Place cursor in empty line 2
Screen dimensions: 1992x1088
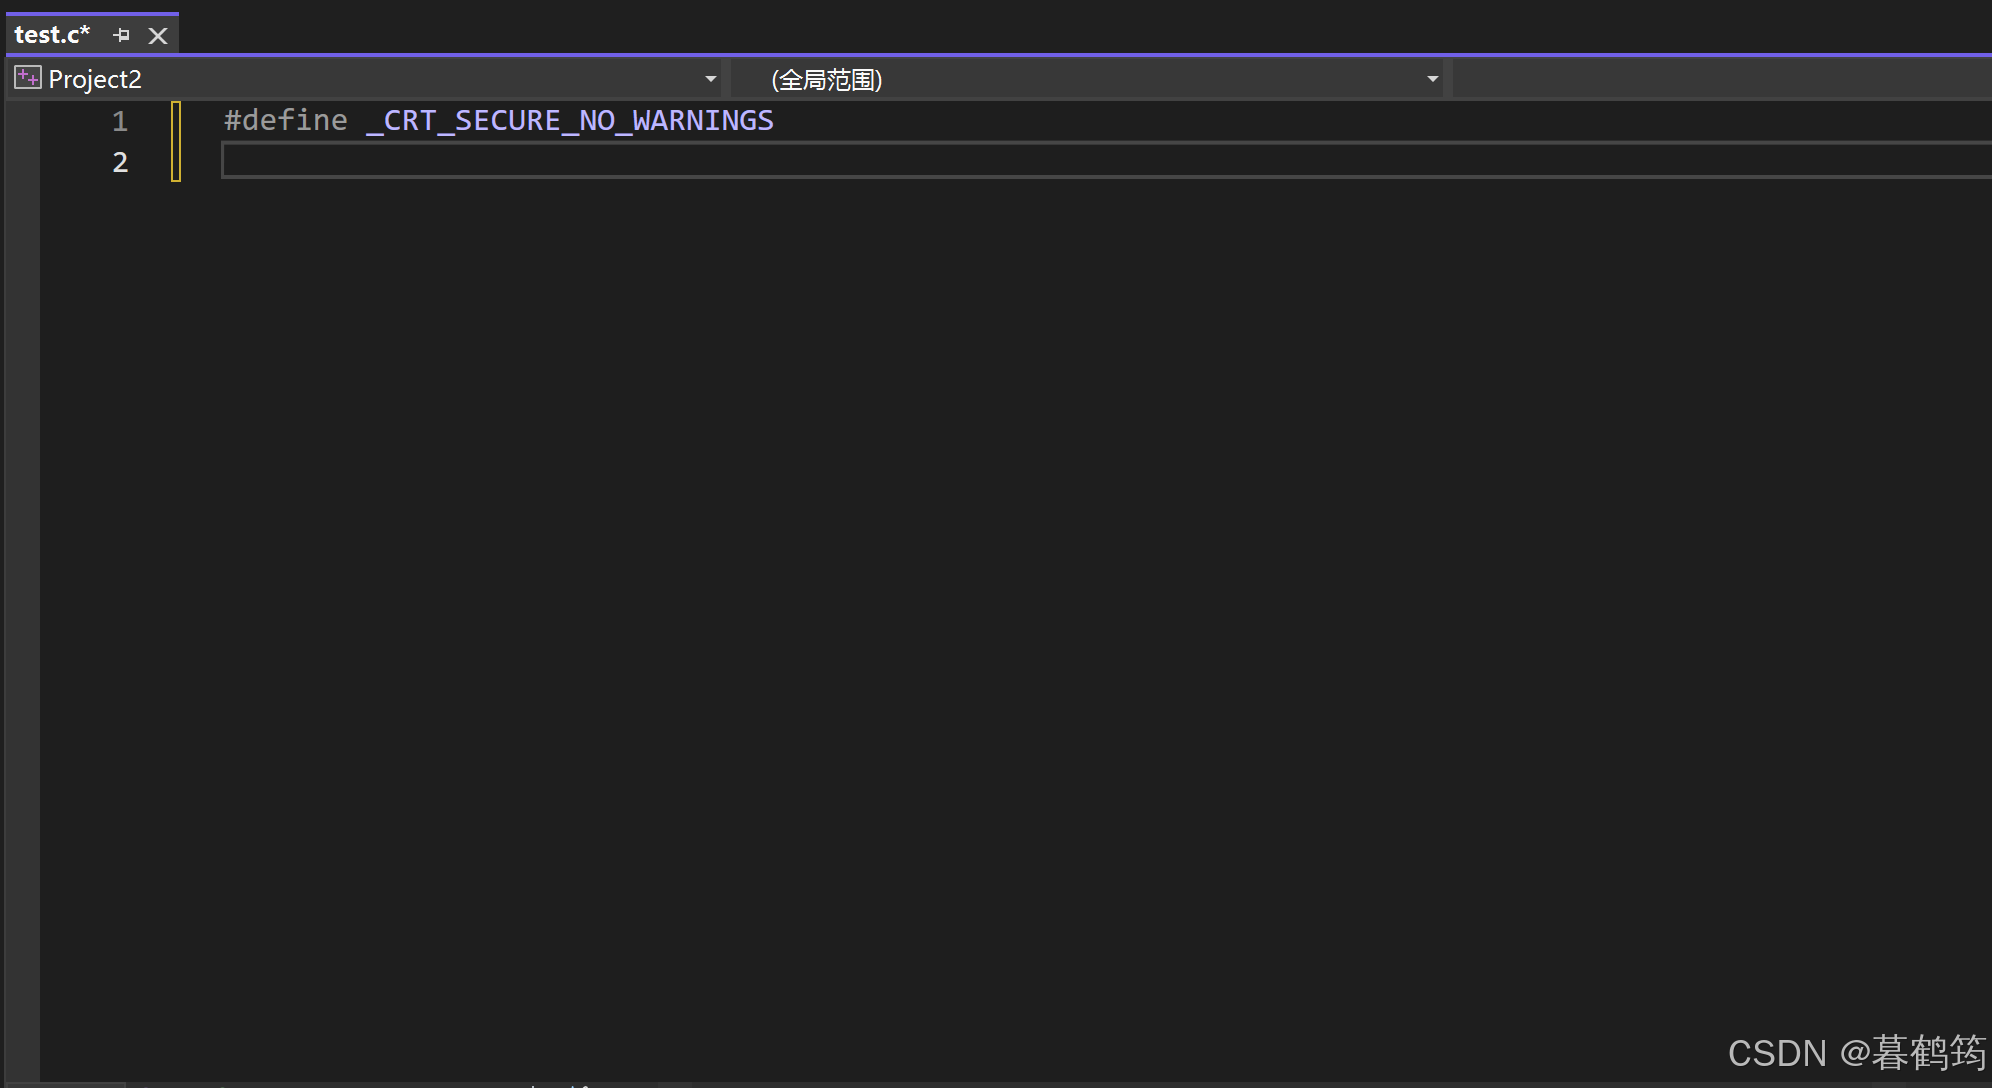click(600, 161)
